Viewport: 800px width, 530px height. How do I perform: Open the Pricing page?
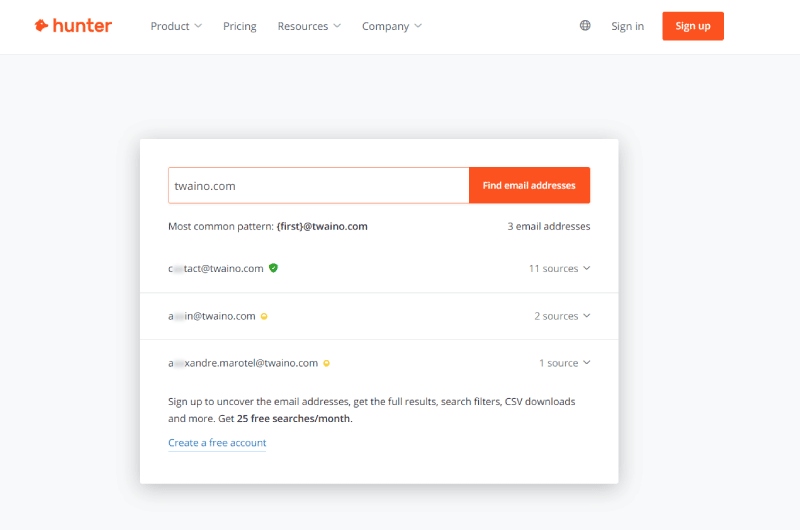(x=239, y=26)
